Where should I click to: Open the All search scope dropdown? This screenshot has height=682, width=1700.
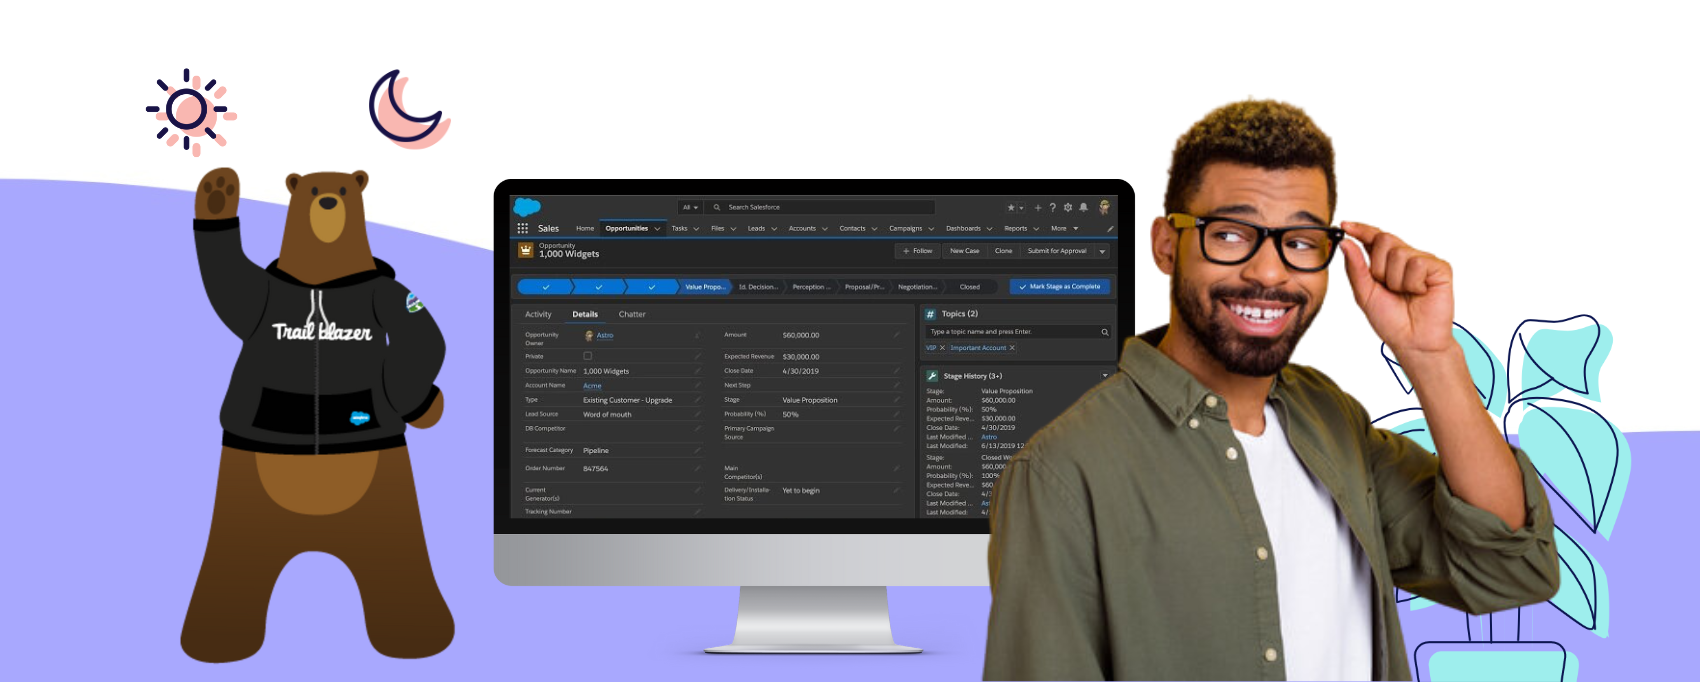[691, 207]
